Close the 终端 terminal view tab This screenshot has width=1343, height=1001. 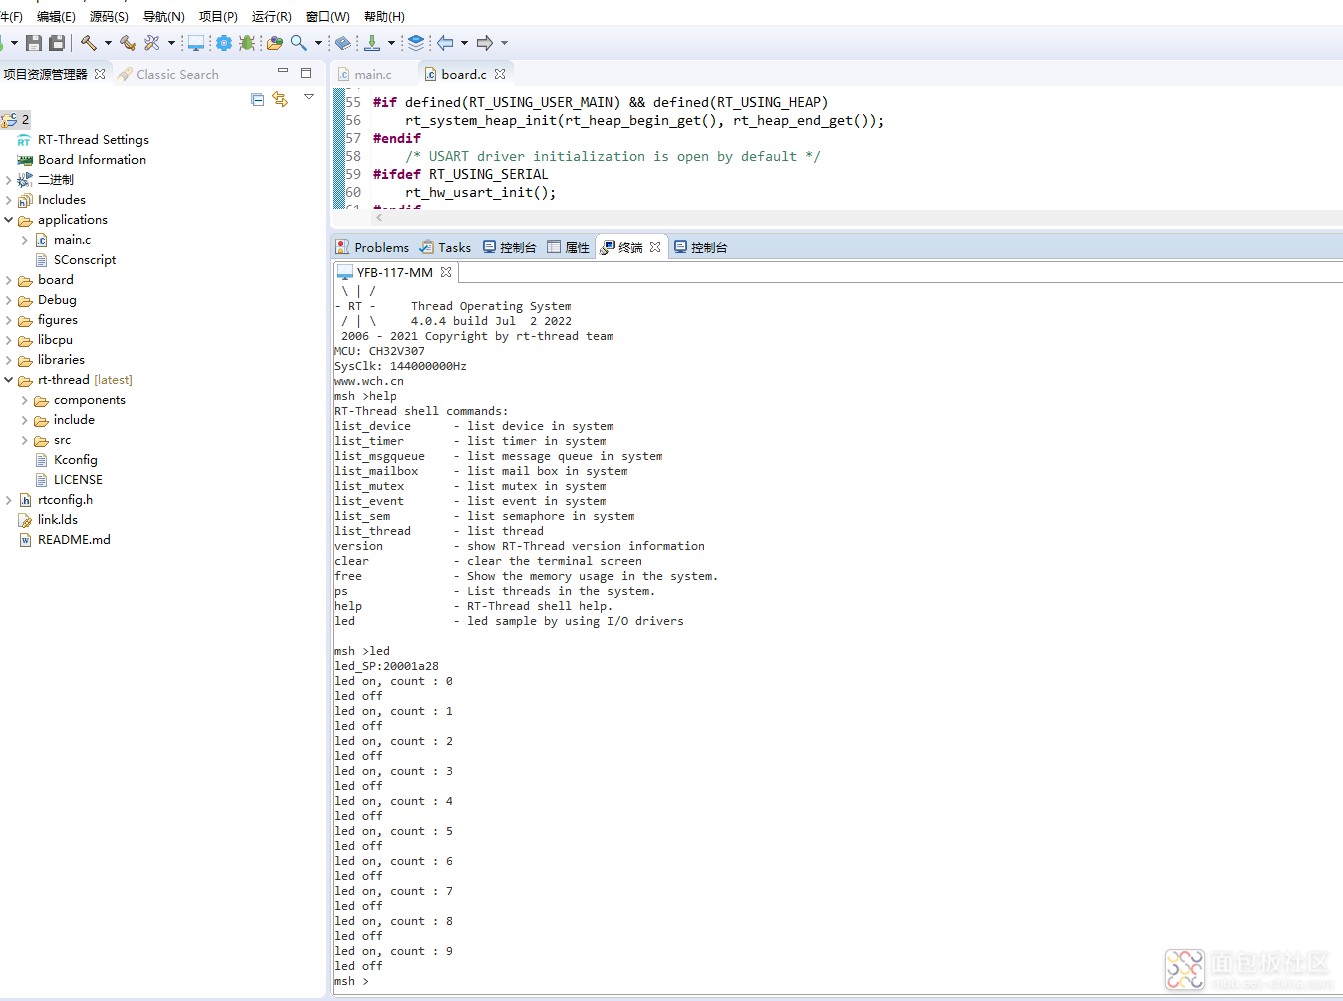click(x=655, y=247)
